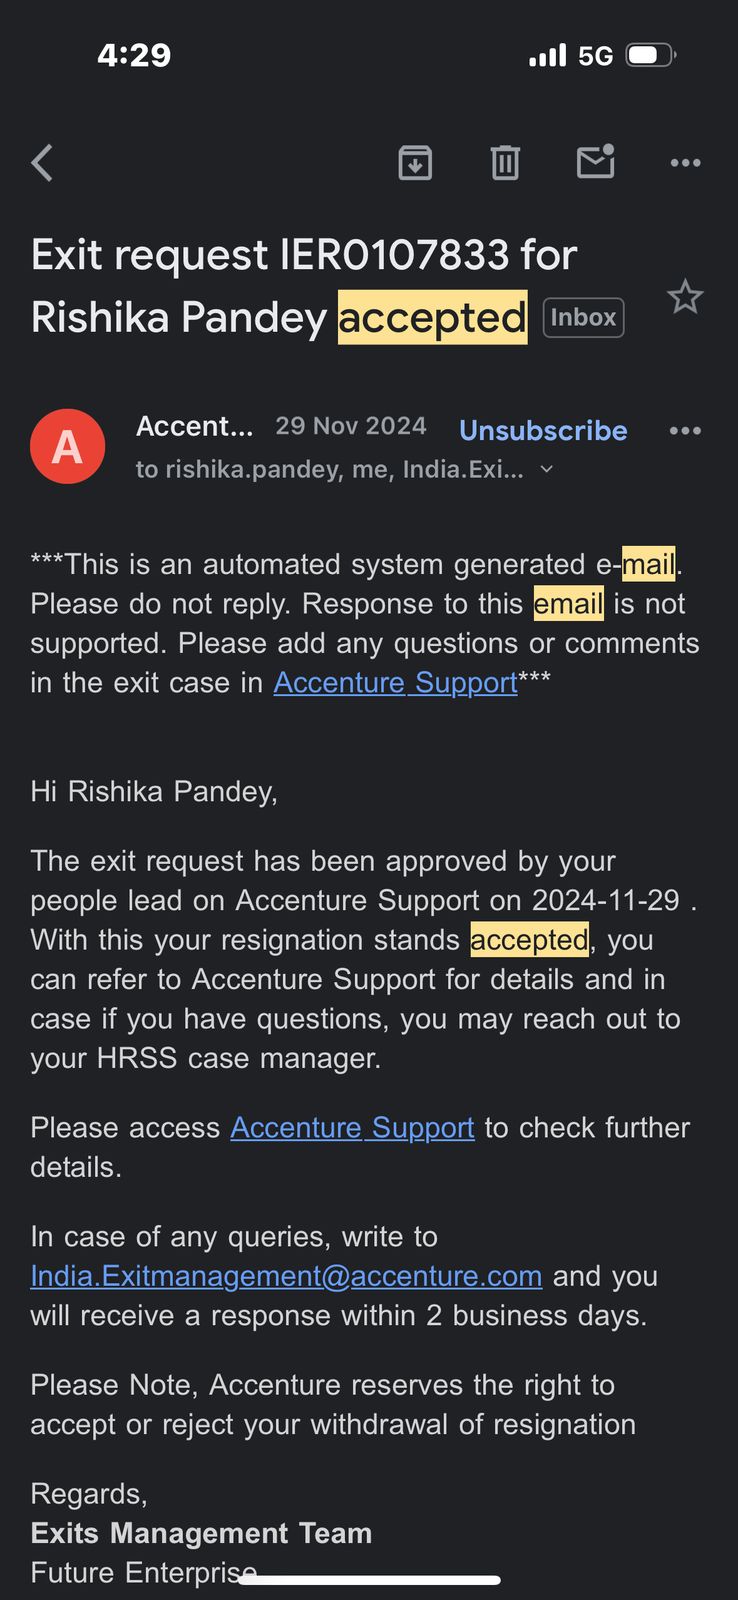Tap the battery icon in status bar
738x1600 pixels.
(650, 55)
